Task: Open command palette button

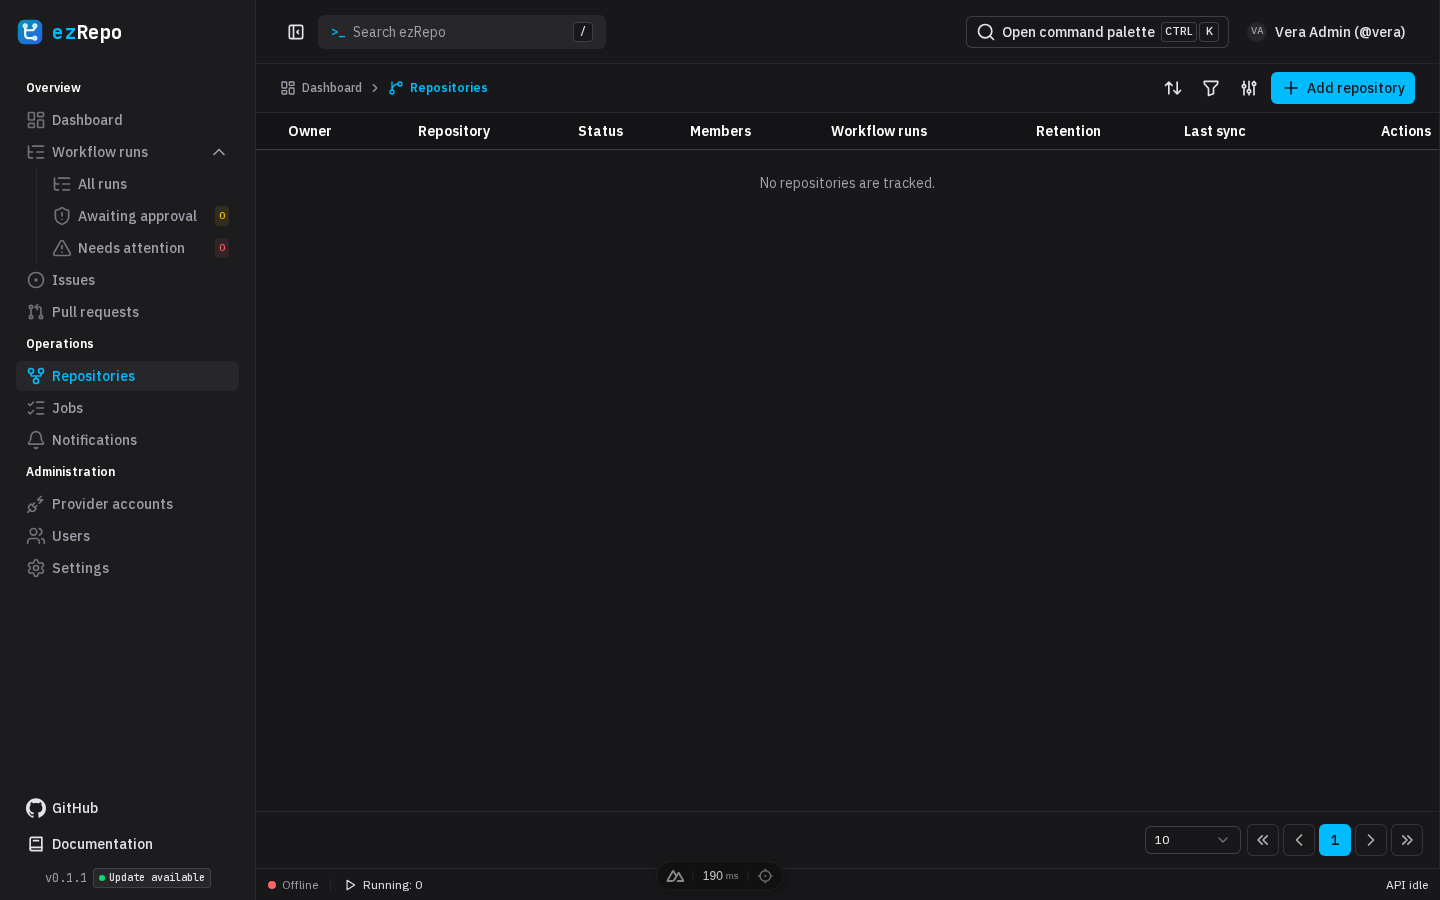Action: pyautogui.click(x=1097, y=32)
